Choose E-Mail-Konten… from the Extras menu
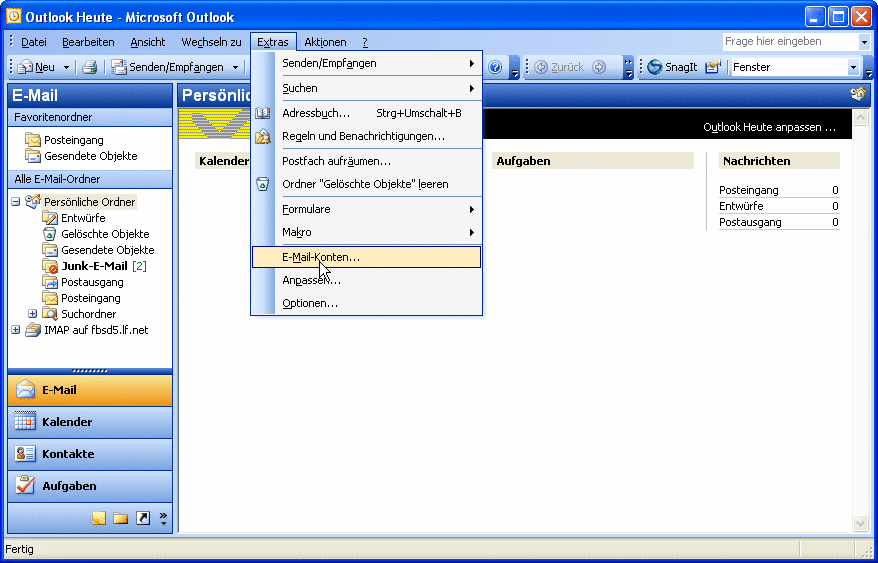 click(367, 257)
